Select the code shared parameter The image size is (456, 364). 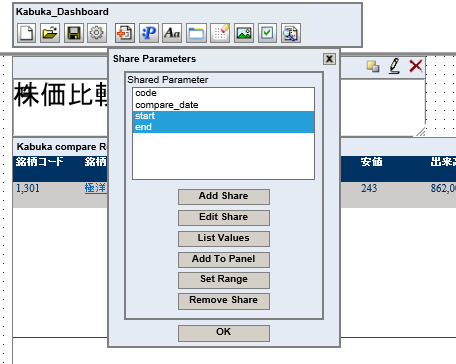pyautogui.click(x=223, y=93)
